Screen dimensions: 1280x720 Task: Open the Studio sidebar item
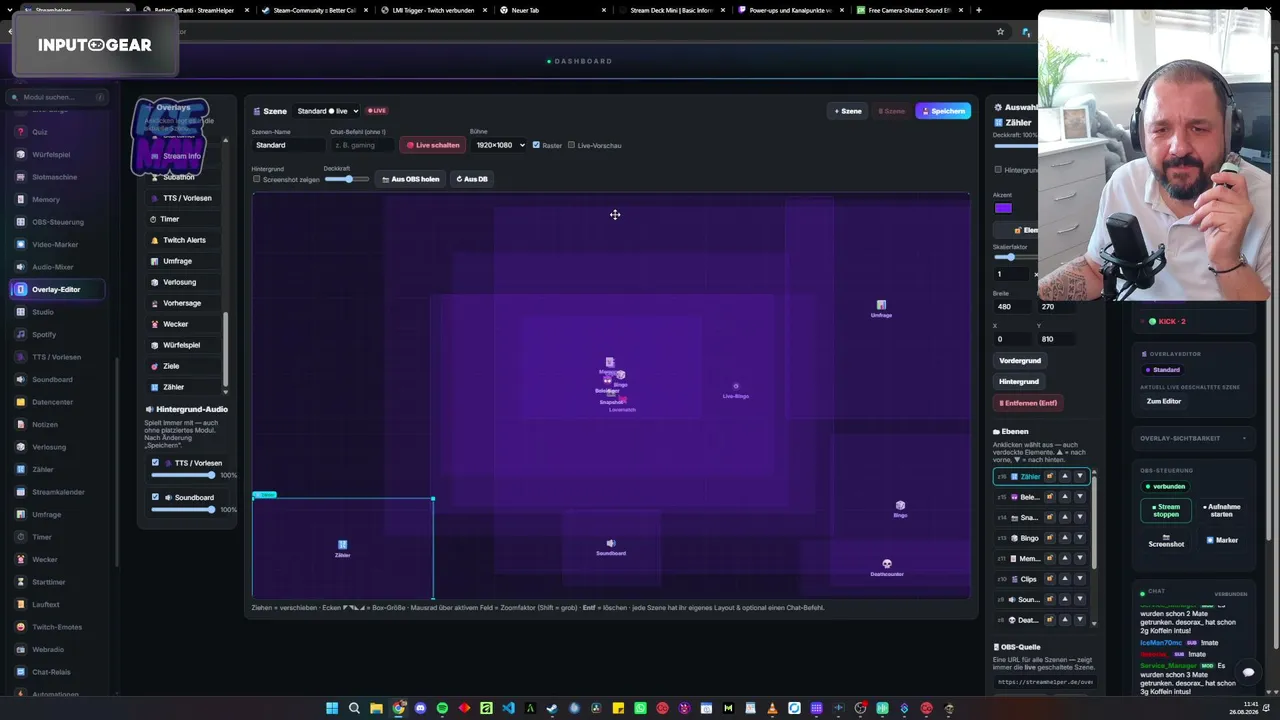(x=43, y=312)
